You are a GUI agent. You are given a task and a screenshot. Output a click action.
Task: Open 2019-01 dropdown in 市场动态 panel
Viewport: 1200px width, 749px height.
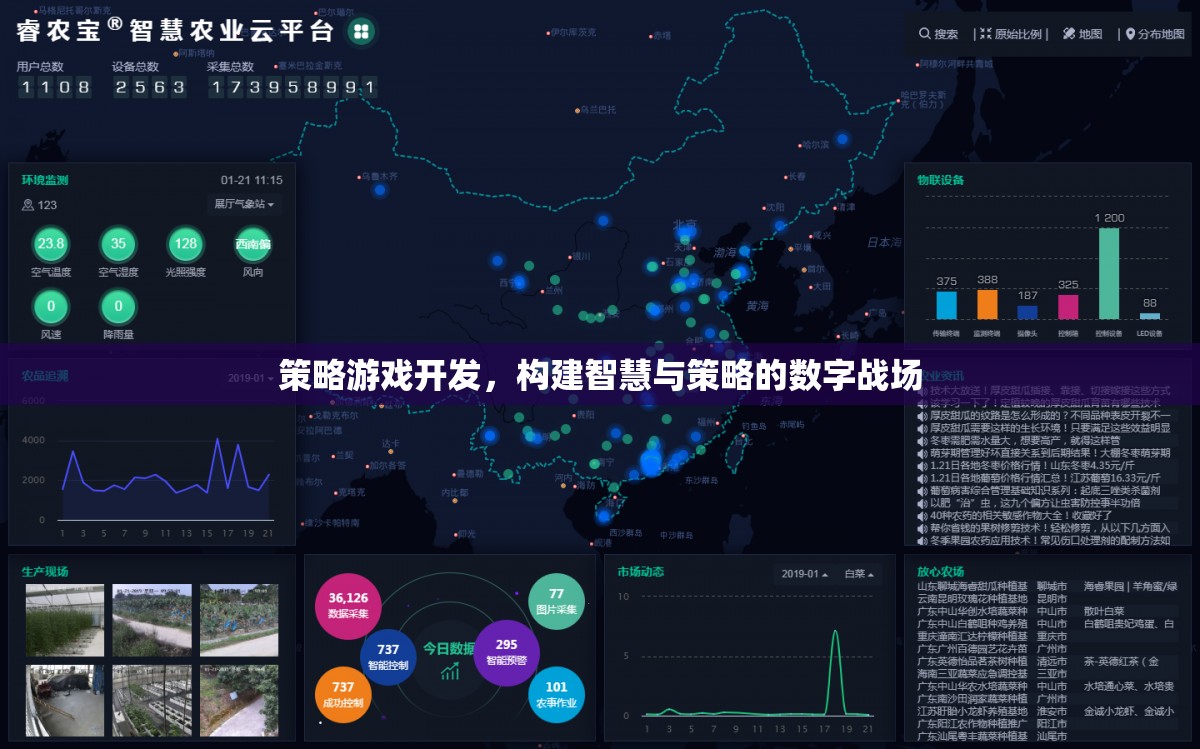click(x=806, y=574)
